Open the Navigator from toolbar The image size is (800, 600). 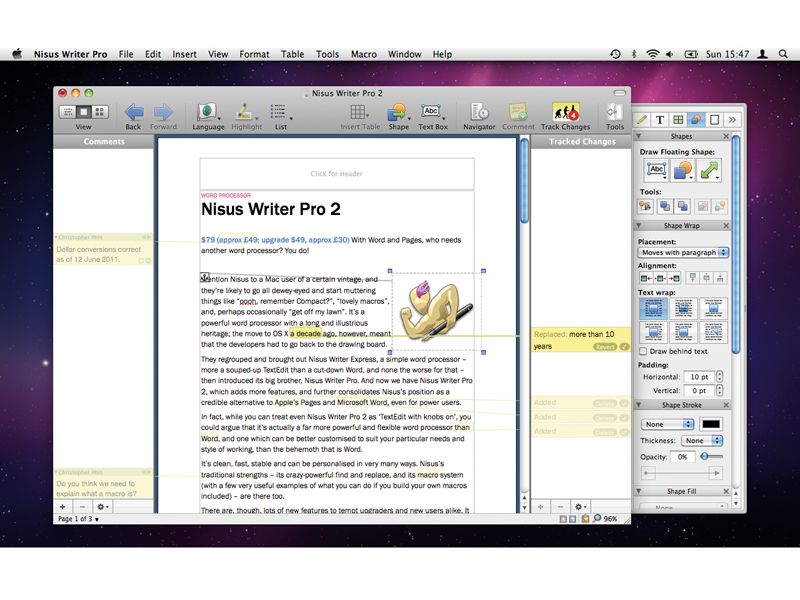pyautogui.click(x=479, y=113)
